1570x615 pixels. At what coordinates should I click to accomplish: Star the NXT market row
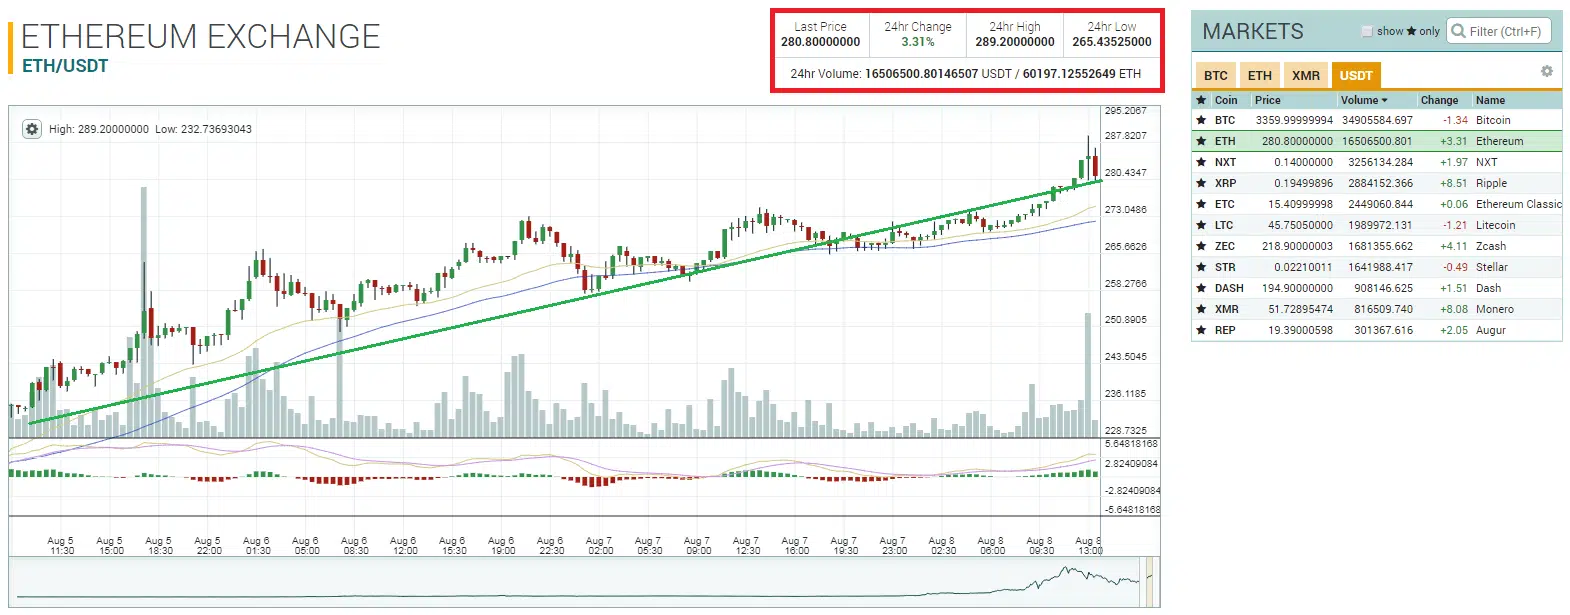1201,162
